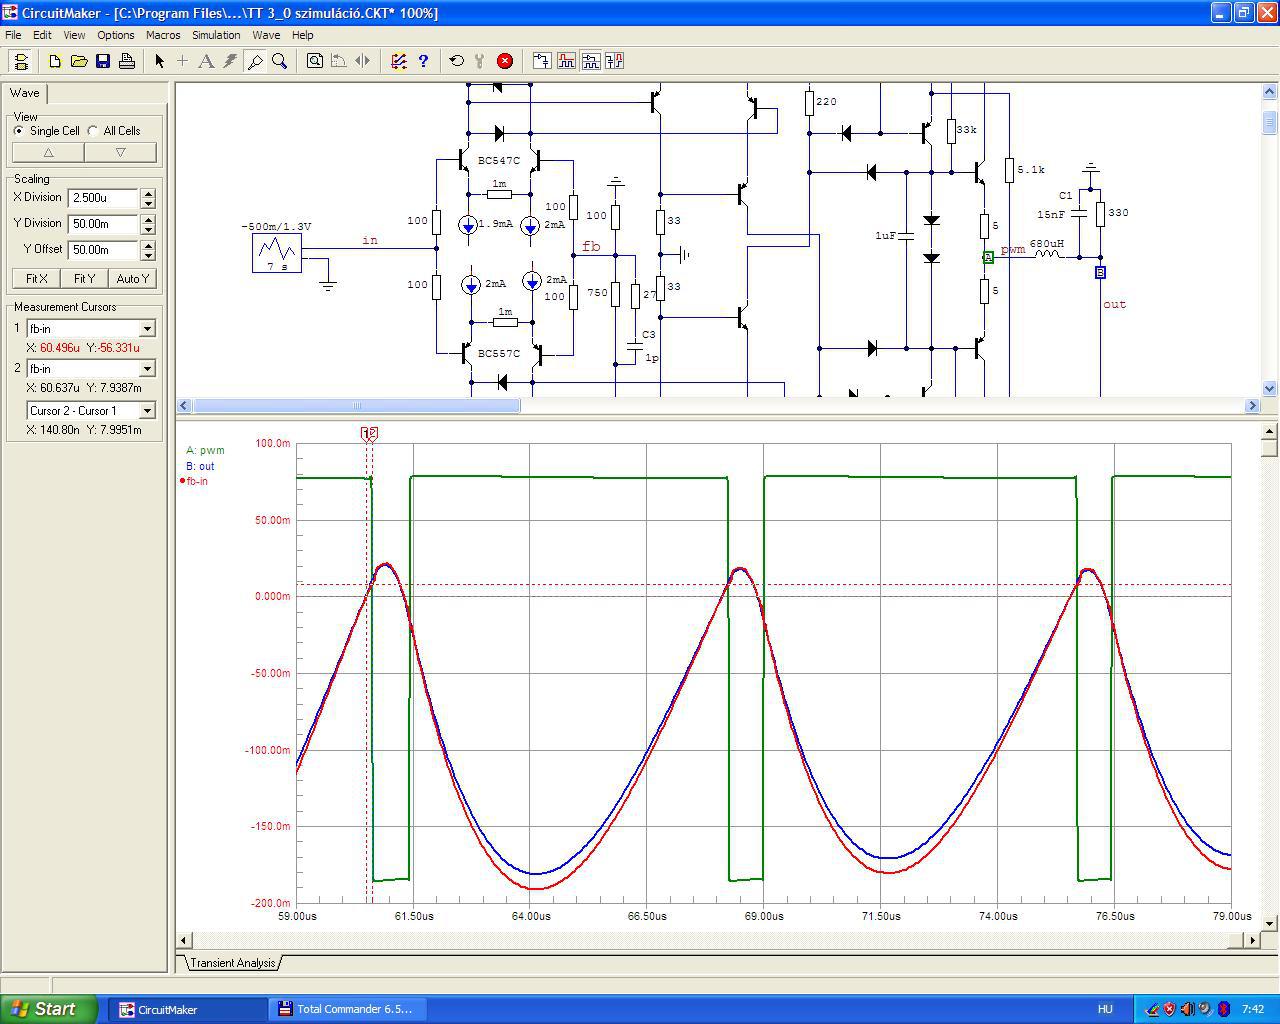Screen dimensions: 1280x1024
Task: Click the red stop simulation icon
Action: coord(505,61)
